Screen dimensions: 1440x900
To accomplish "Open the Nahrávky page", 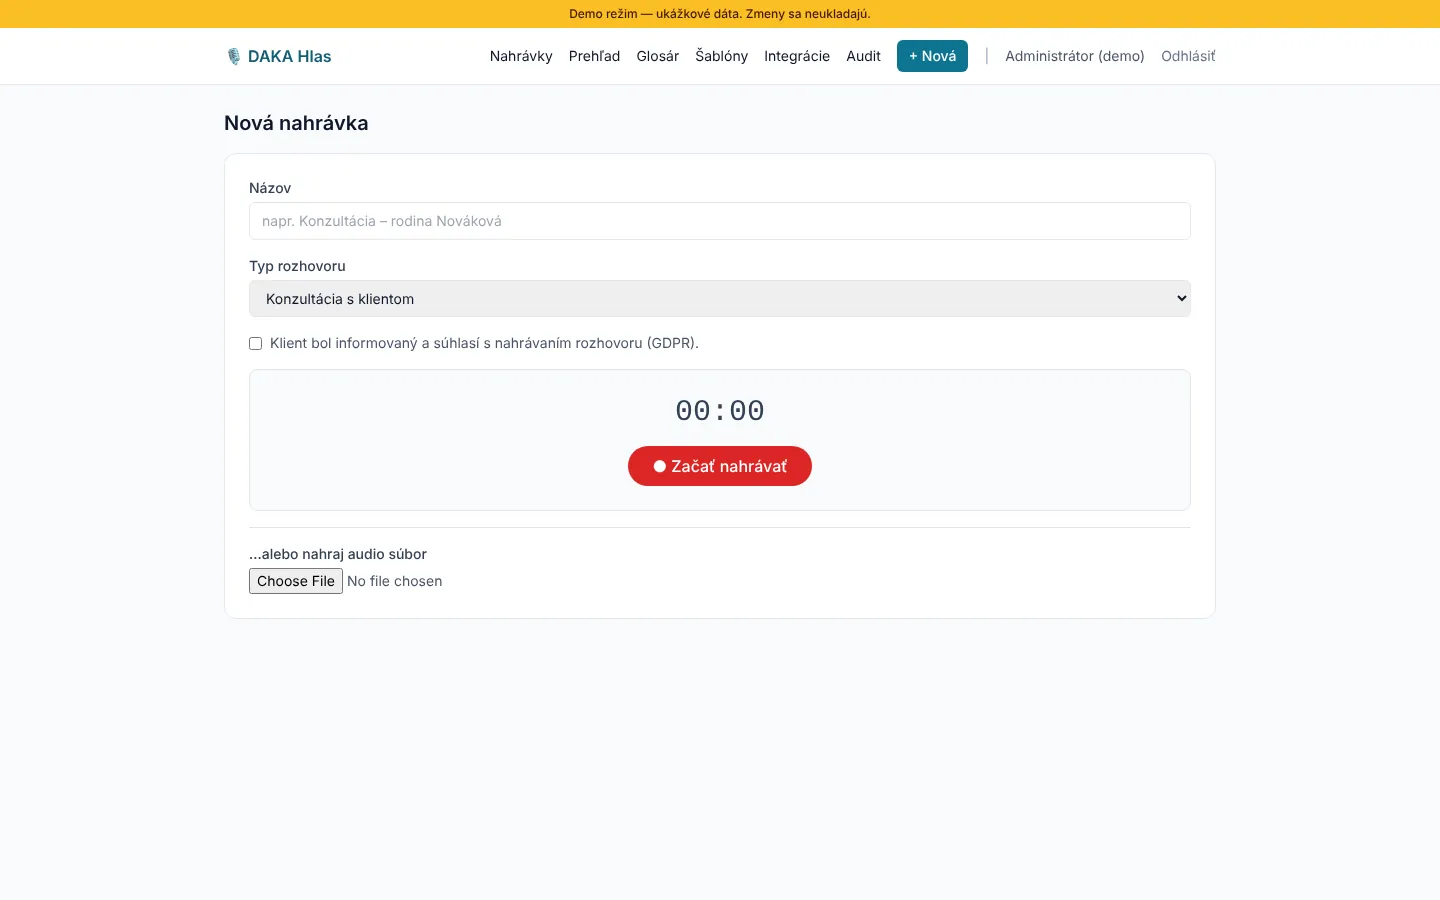I will click(521, 56).
